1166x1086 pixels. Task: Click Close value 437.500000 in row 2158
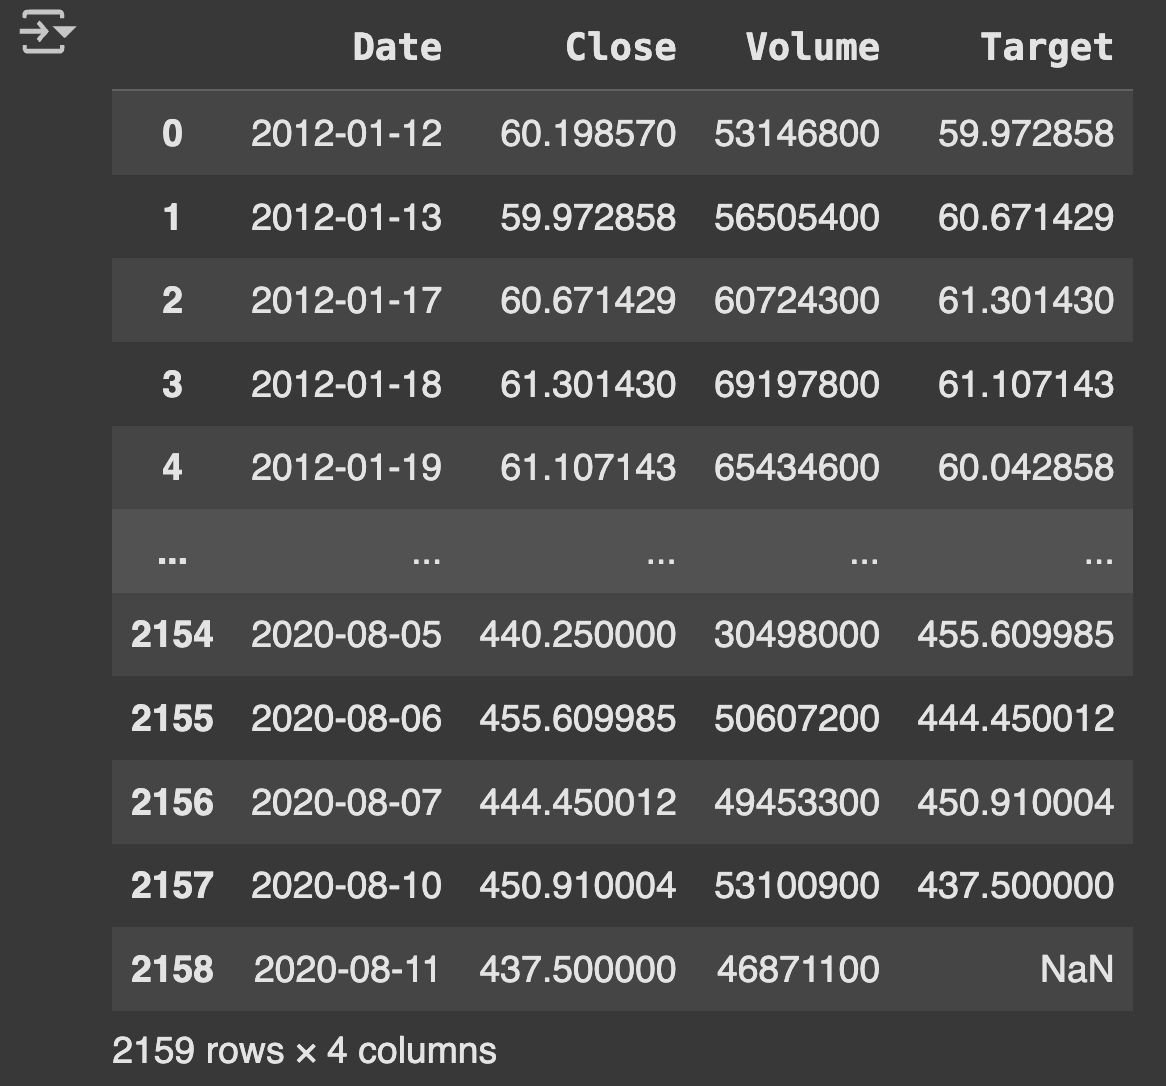click(x=578, y=969)
